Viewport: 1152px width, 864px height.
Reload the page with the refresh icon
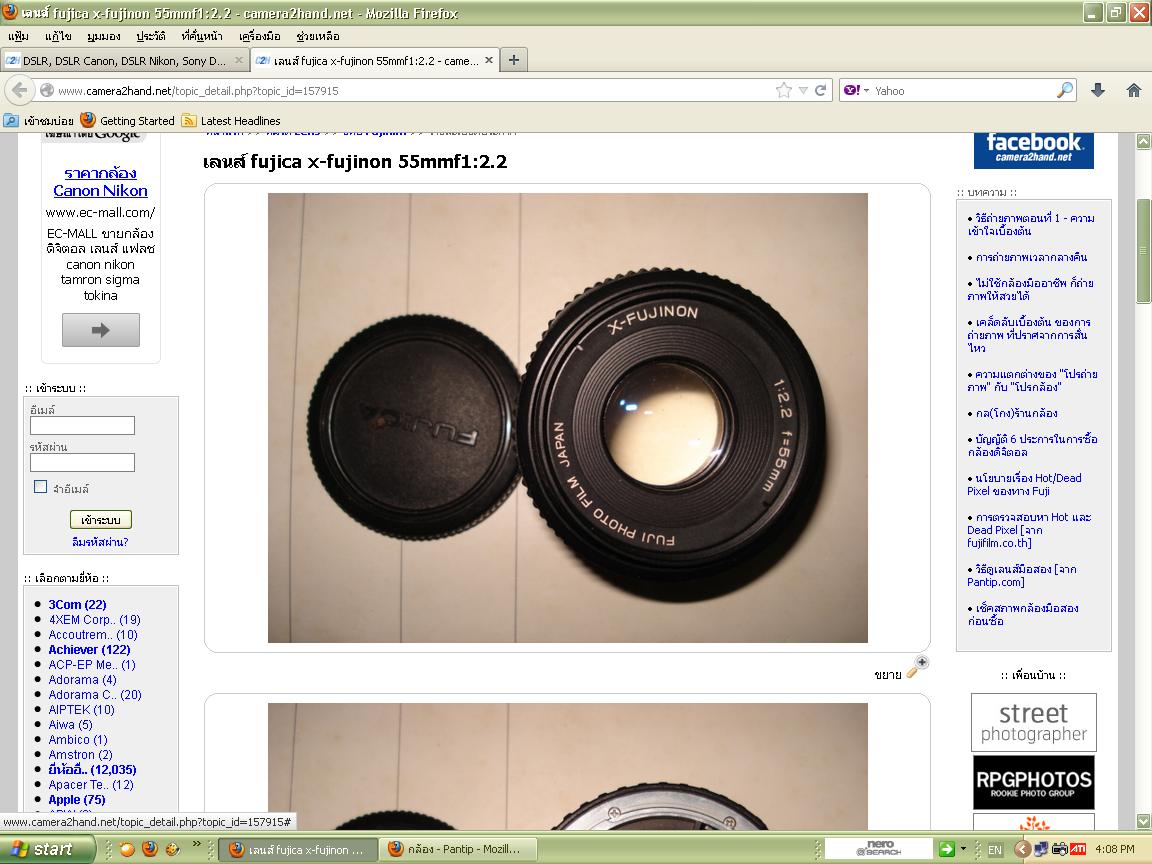tap(821, 90)
